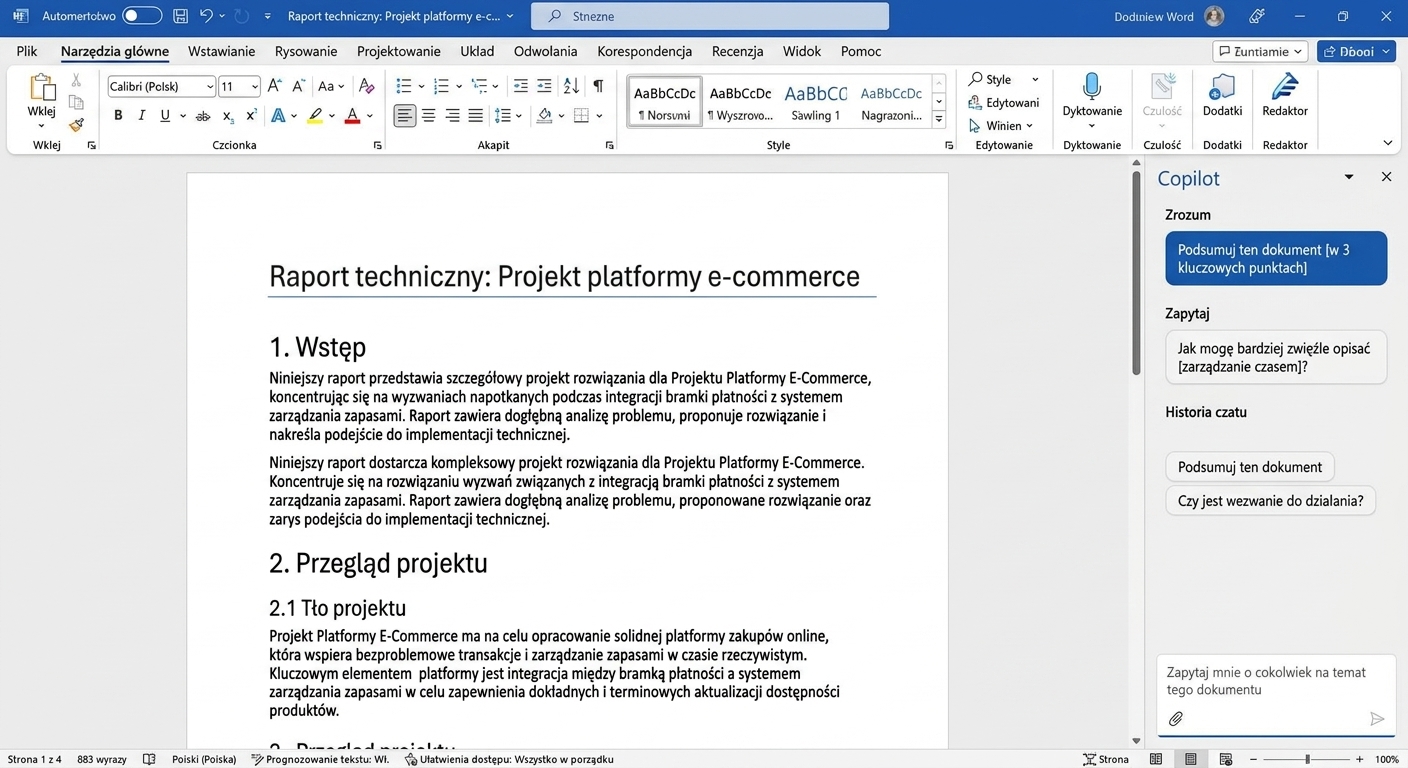Decrease font size with smaller A icon
1408x768 pixels.
[x=299, y=86]
